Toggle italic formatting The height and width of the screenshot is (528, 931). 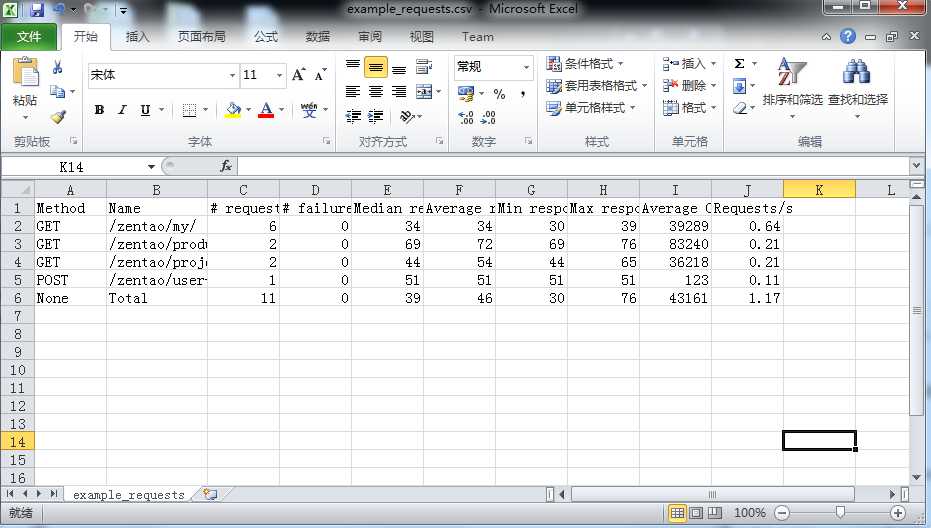click(x=122, y=110)
